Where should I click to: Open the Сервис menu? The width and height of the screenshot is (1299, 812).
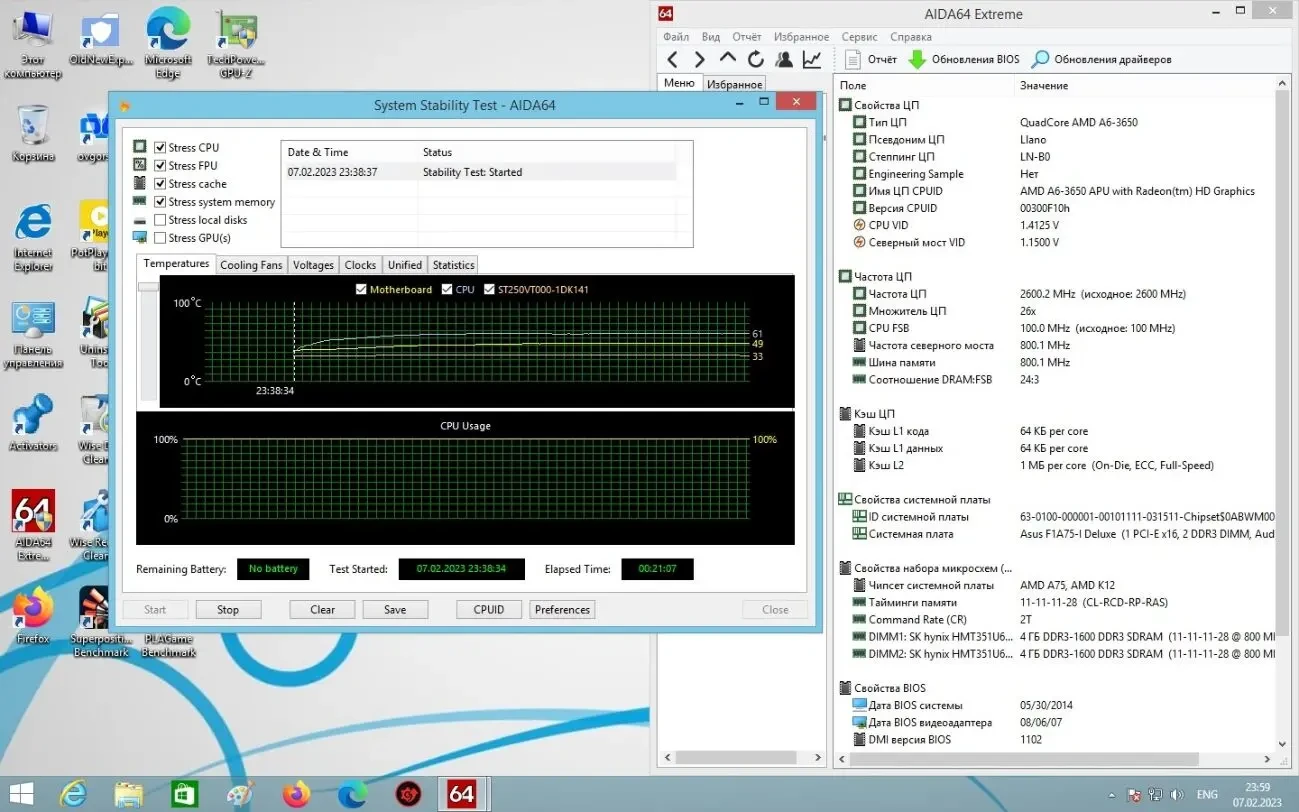tap(859, 36)
